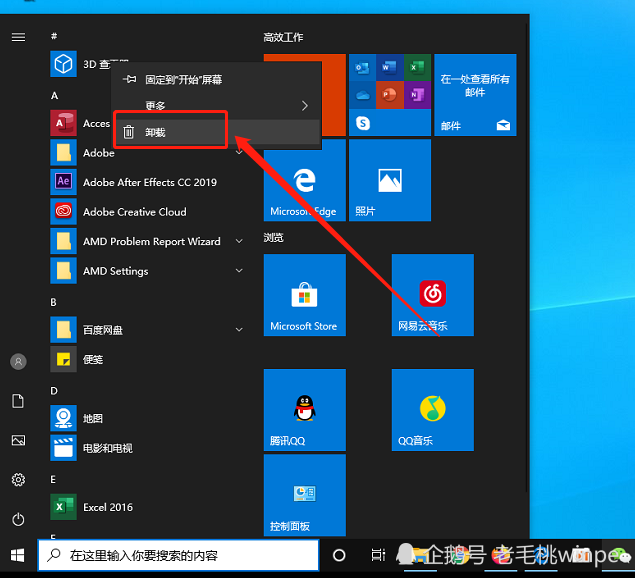Launch the 网易云音乐 tile
The image size is (635, 578).
click(x=432, y=295)
